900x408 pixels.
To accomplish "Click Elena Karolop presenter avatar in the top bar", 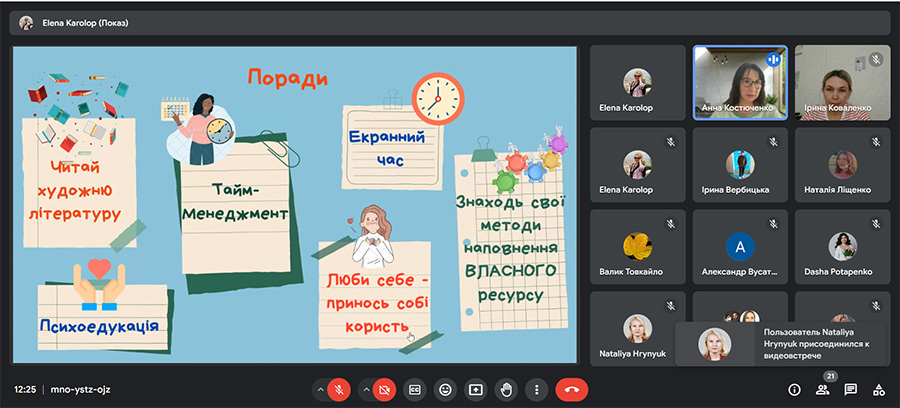I will (x=26, y=23).
